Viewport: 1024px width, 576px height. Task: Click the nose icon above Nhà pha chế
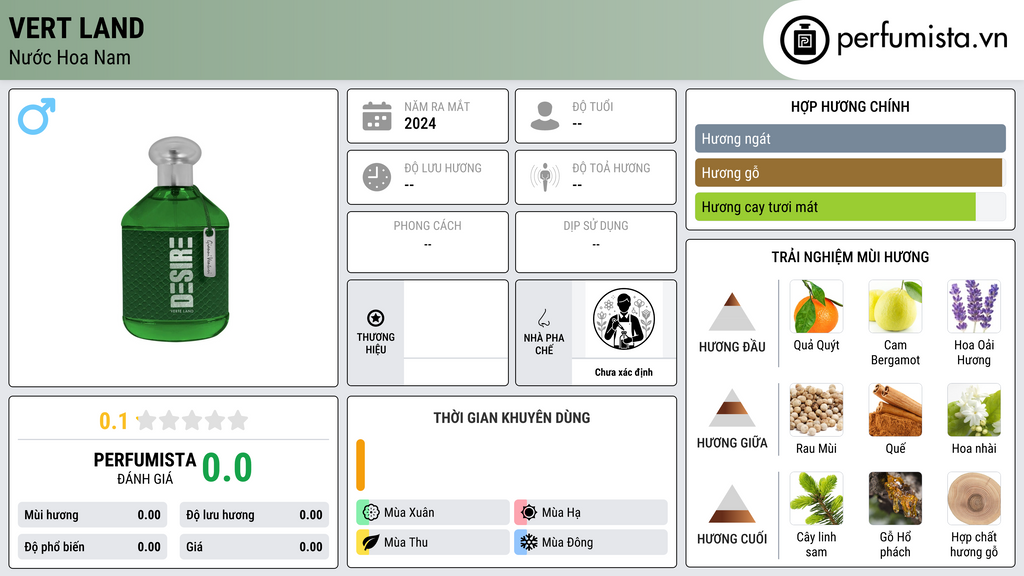tap(543, 318)
